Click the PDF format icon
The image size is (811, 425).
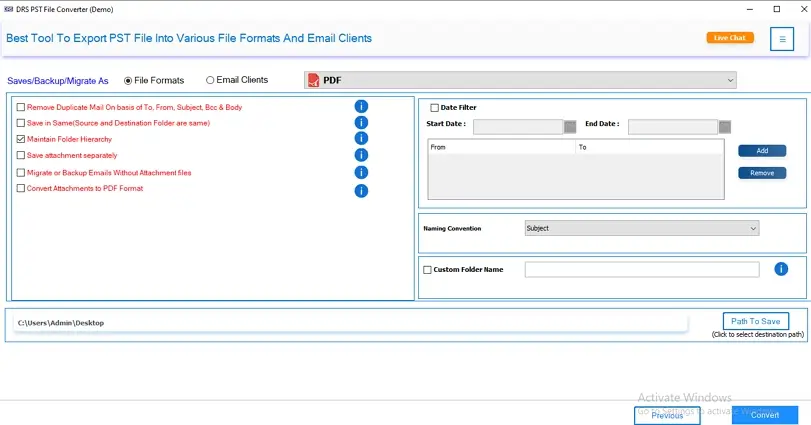[x=313, y=80]
